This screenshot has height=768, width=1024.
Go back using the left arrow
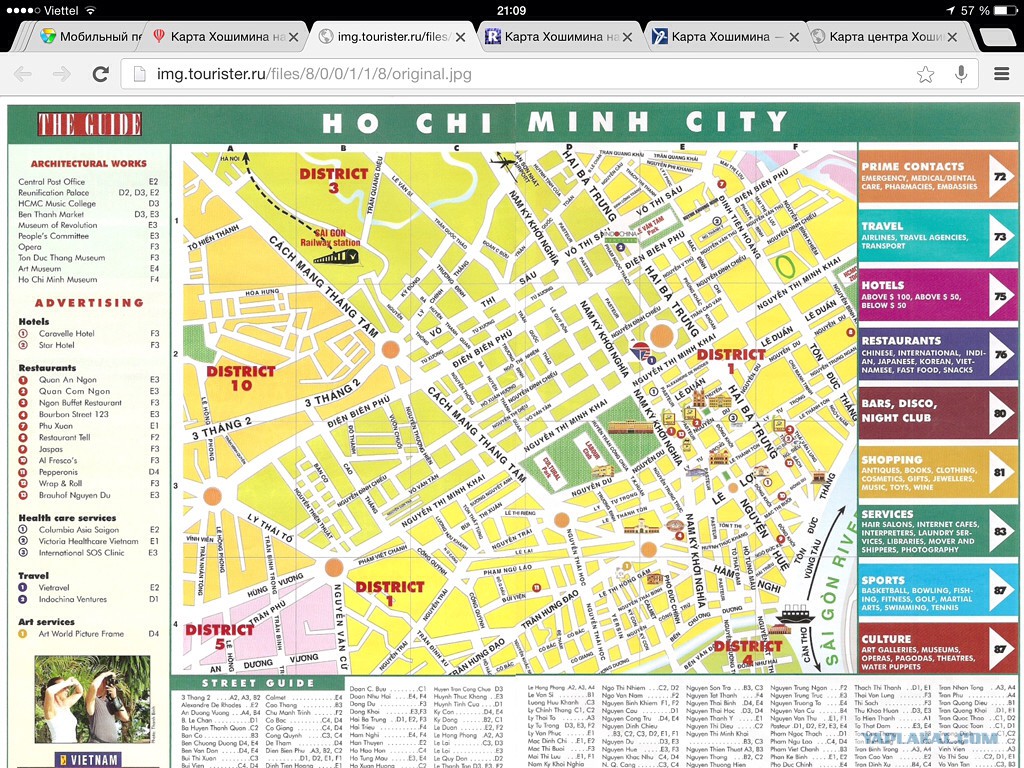tap(23, 74)
